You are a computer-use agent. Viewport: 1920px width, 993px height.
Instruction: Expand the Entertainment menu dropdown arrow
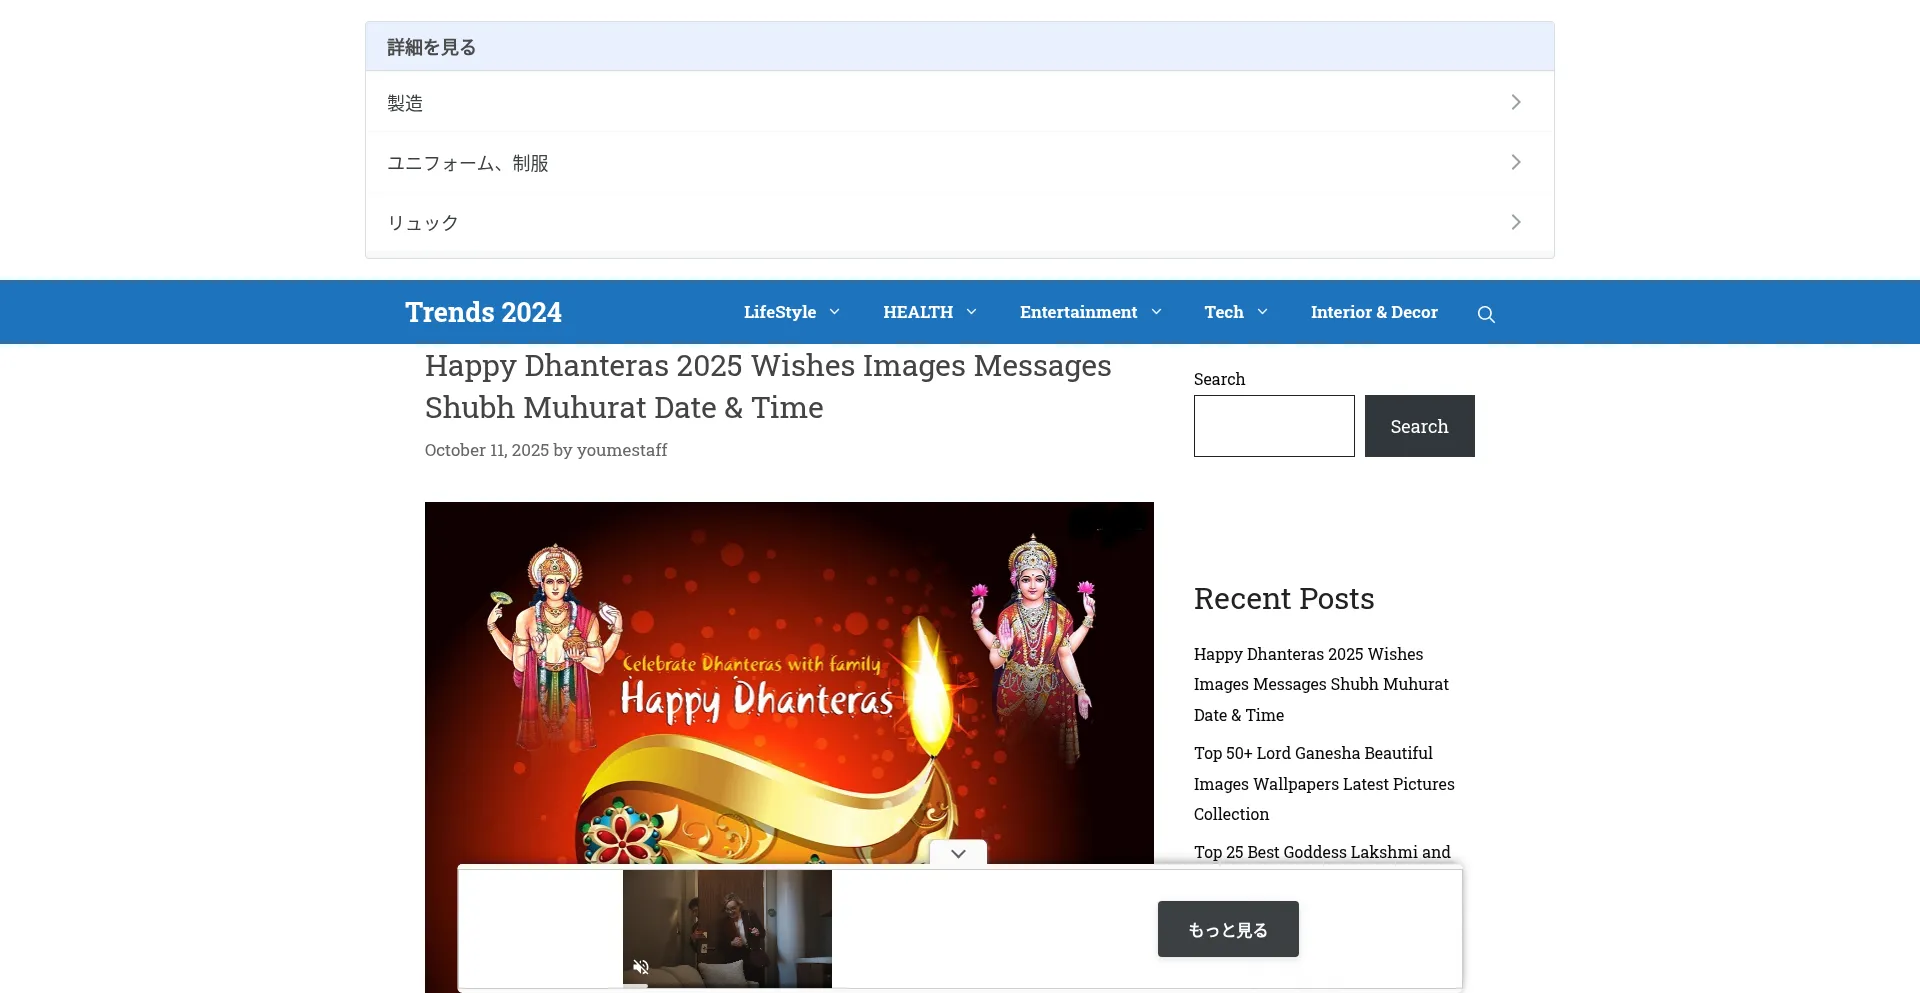click(1156, 312)
